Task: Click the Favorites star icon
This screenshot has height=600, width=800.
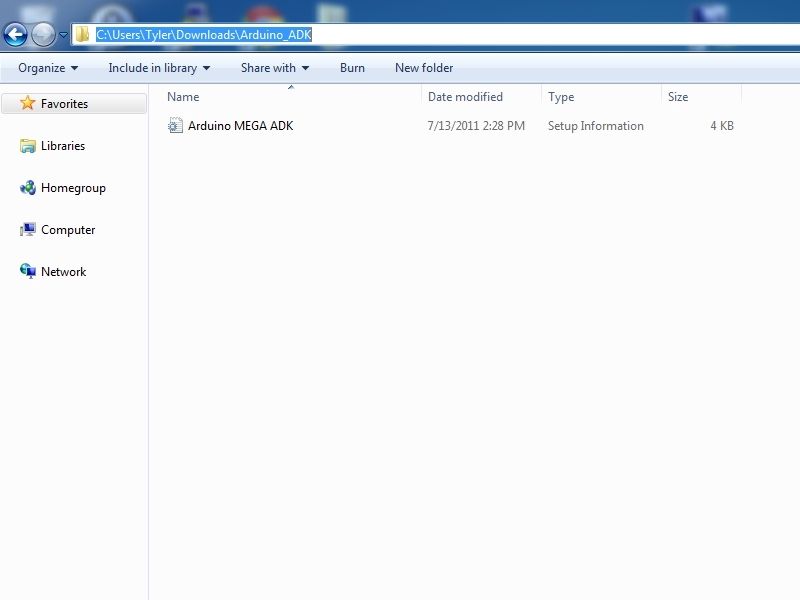Action: (28, 103)
